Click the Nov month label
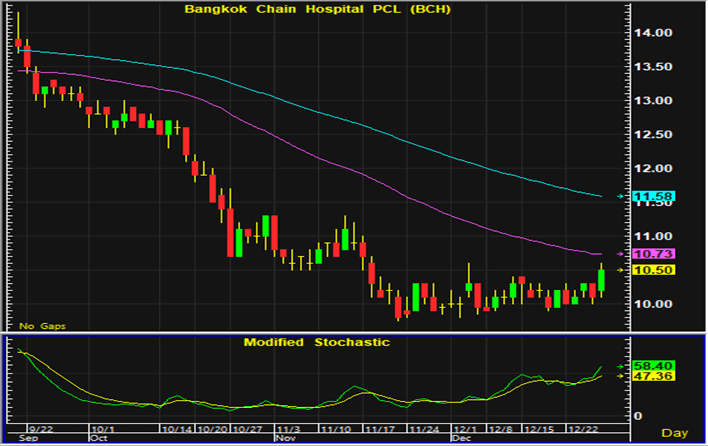The image size is (708, 446). tap(285, 438)
